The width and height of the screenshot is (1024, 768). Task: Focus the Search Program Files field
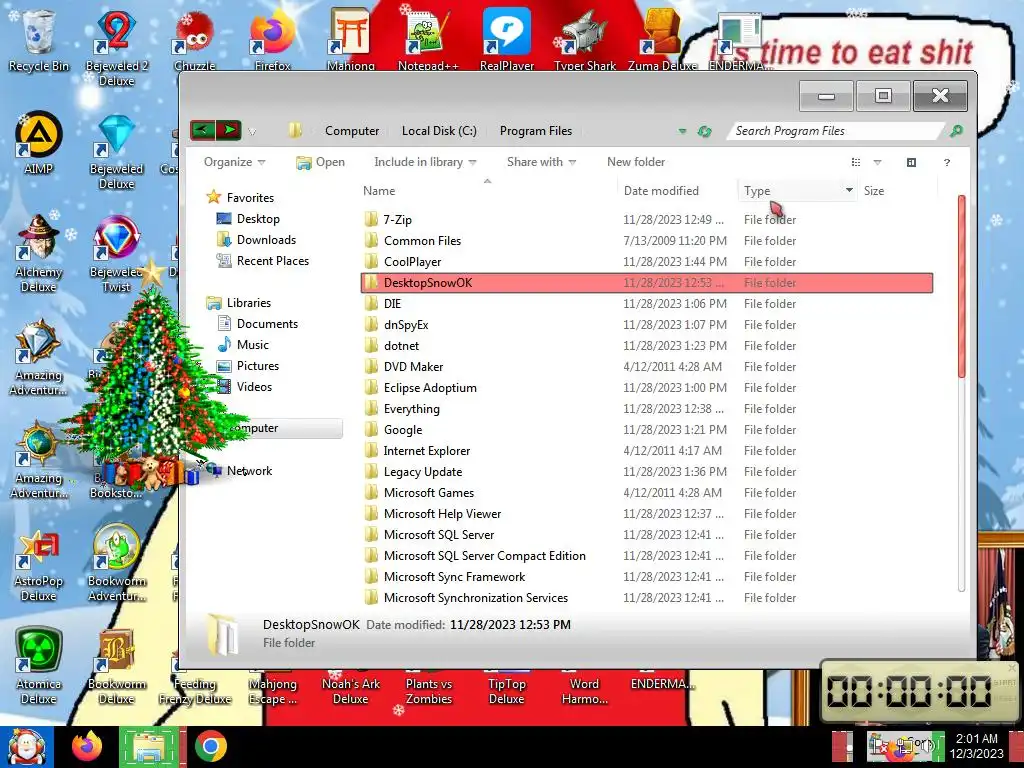coord(834,131)
